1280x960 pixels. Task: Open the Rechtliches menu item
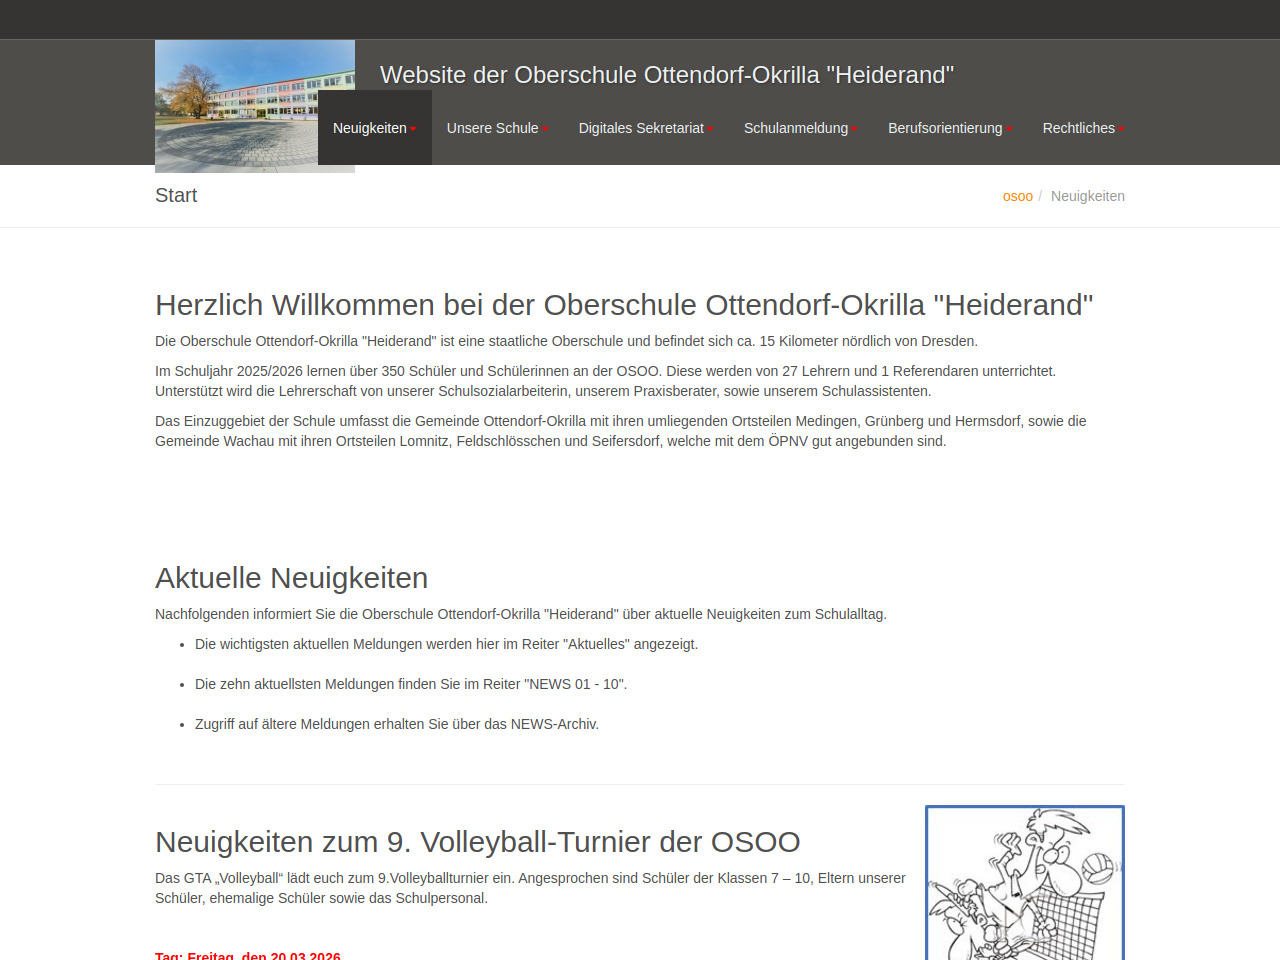point(1082,128)
